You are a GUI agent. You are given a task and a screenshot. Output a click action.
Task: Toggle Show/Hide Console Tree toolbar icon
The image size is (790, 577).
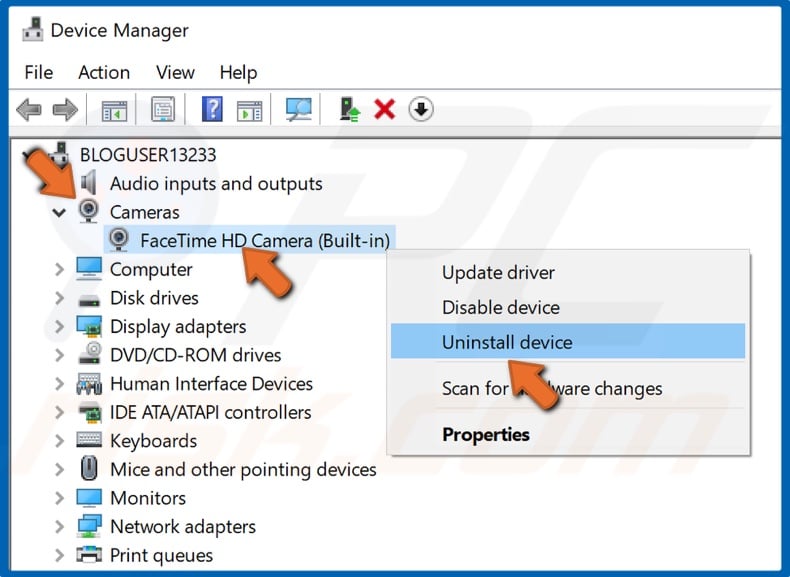(114, 110)
